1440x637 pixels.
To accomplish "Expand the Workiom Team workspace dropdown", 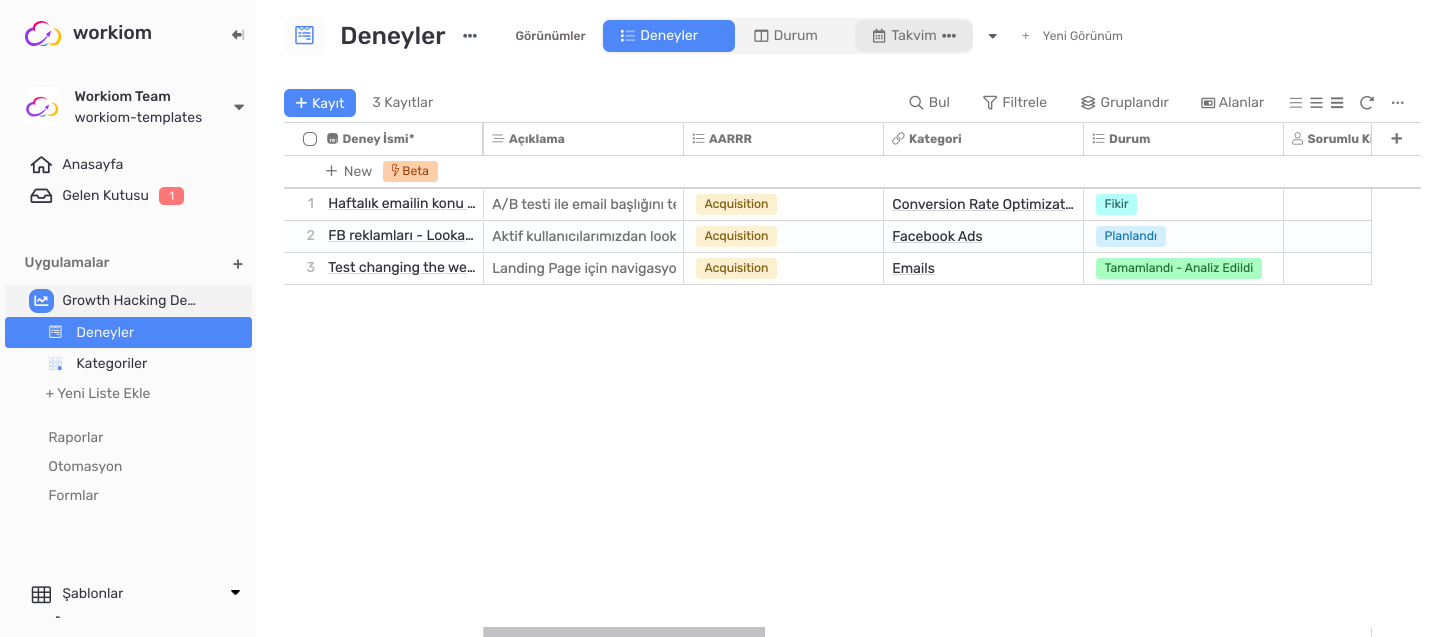I will 238,107.
